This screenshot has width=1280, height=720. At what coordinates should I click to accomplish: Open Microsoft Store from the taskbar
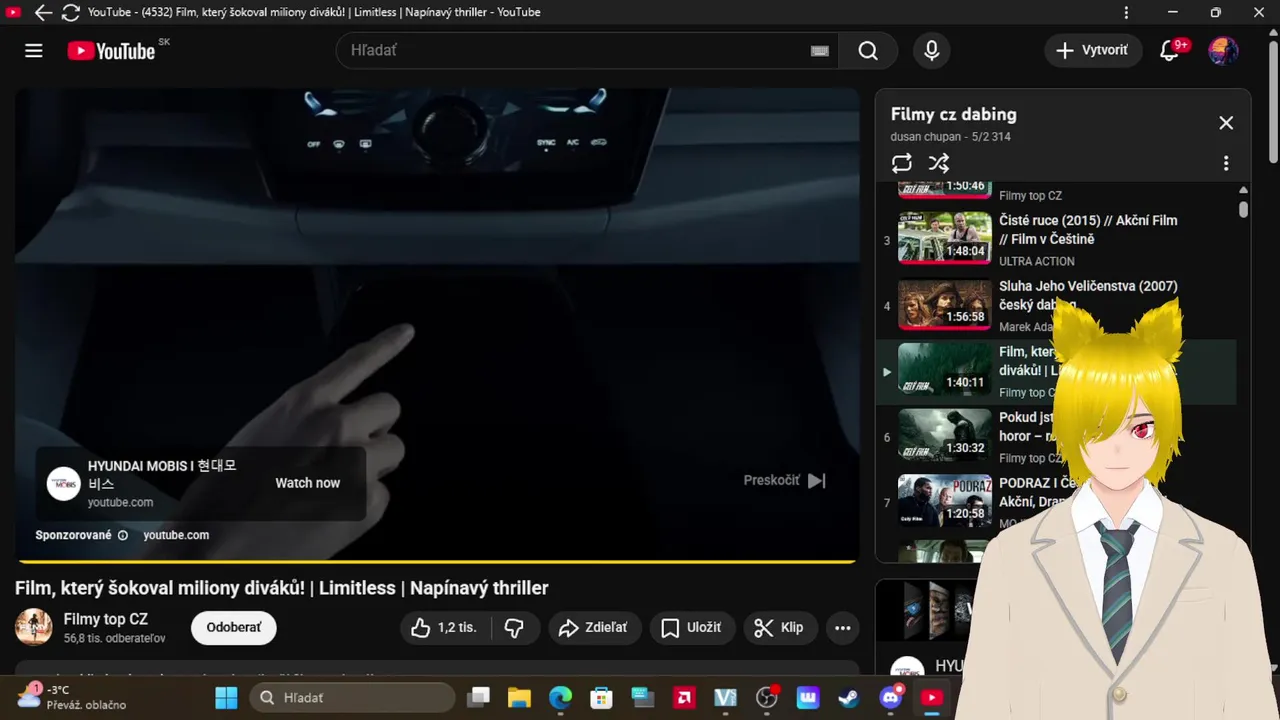601,697
